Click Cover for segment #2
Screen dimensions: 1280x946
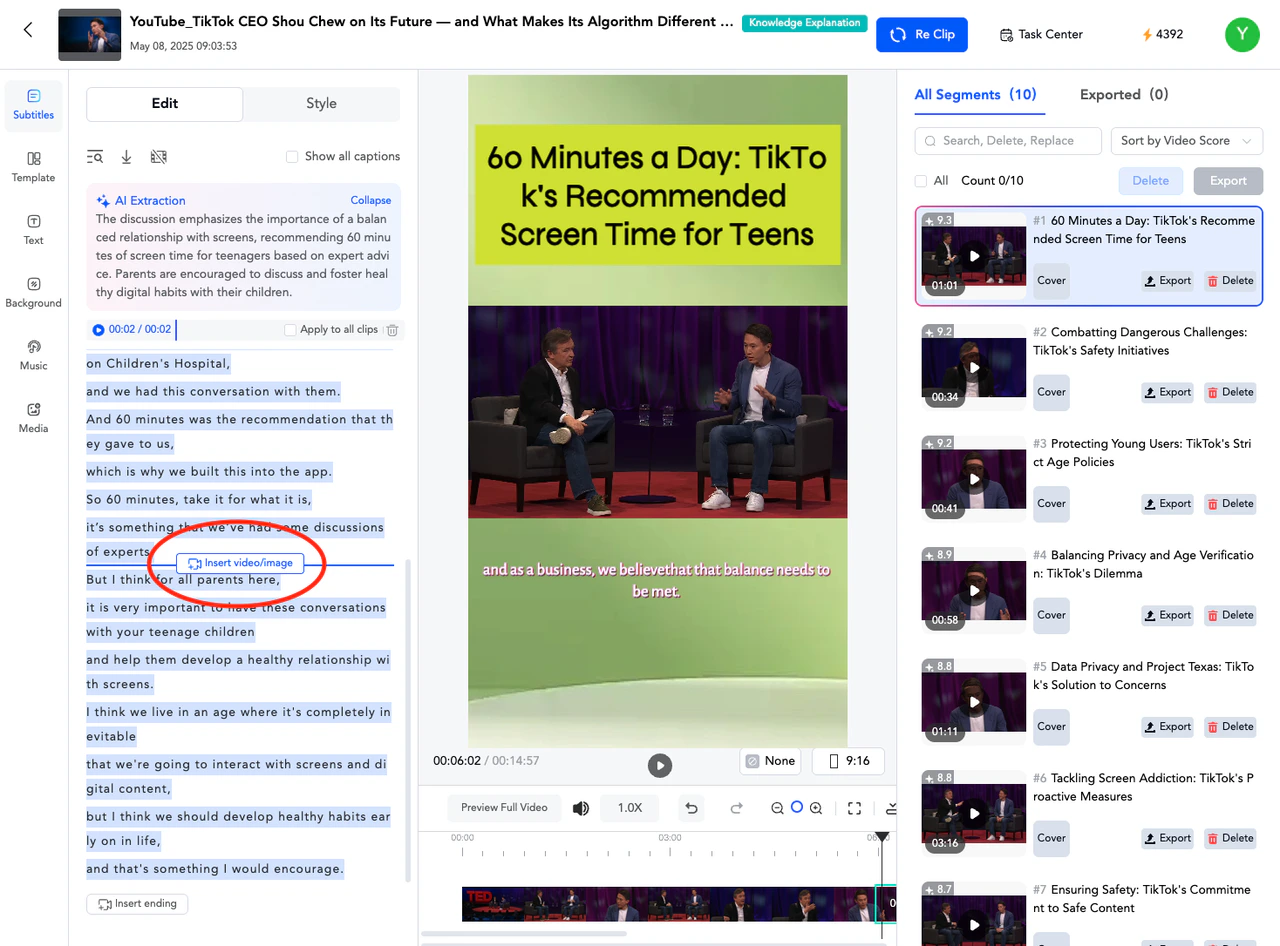pyautogui.click(x=1051, y=392)
